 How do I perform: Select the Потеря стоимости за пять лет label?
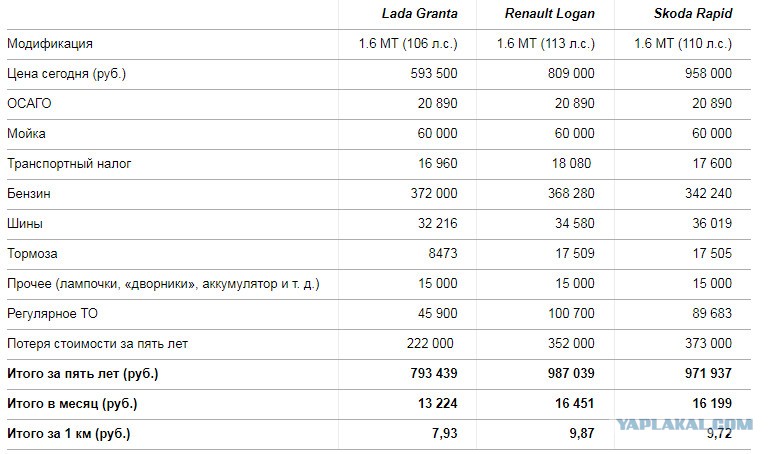(x=97, y=344)
